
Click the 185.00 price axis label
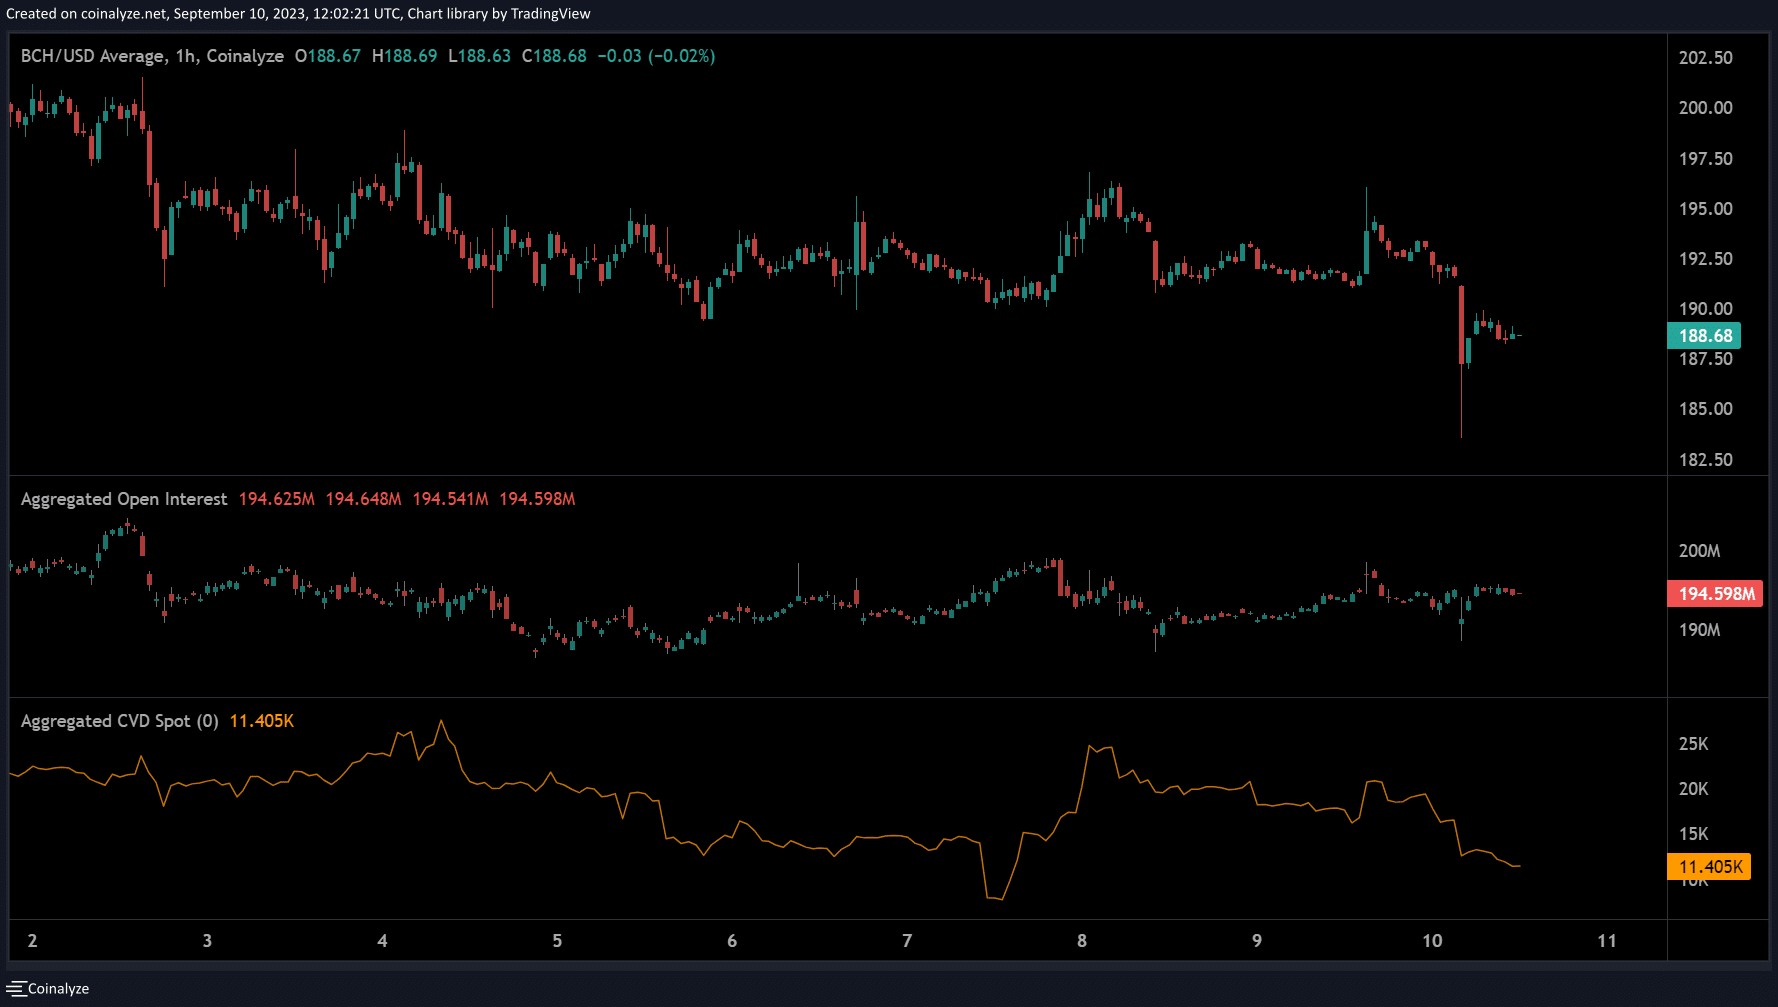pos(1706,409)
